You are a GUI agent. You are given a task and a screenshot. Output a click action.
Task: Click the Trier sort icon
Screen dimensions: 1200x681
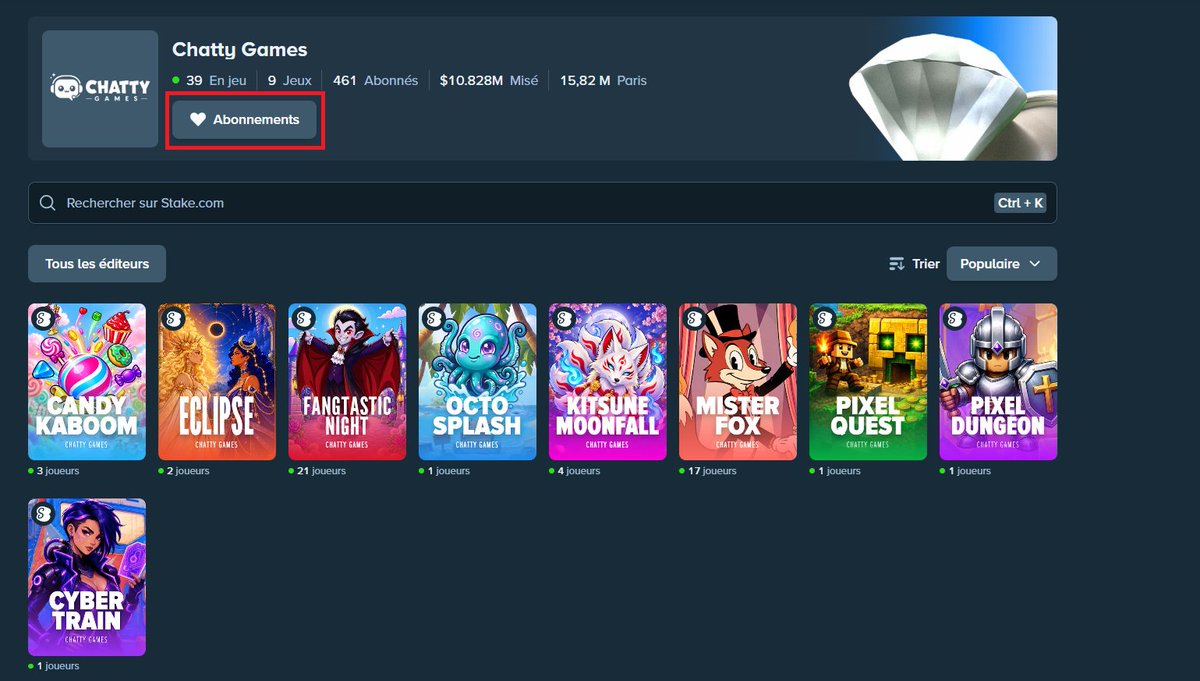click(x=897, y=264)
